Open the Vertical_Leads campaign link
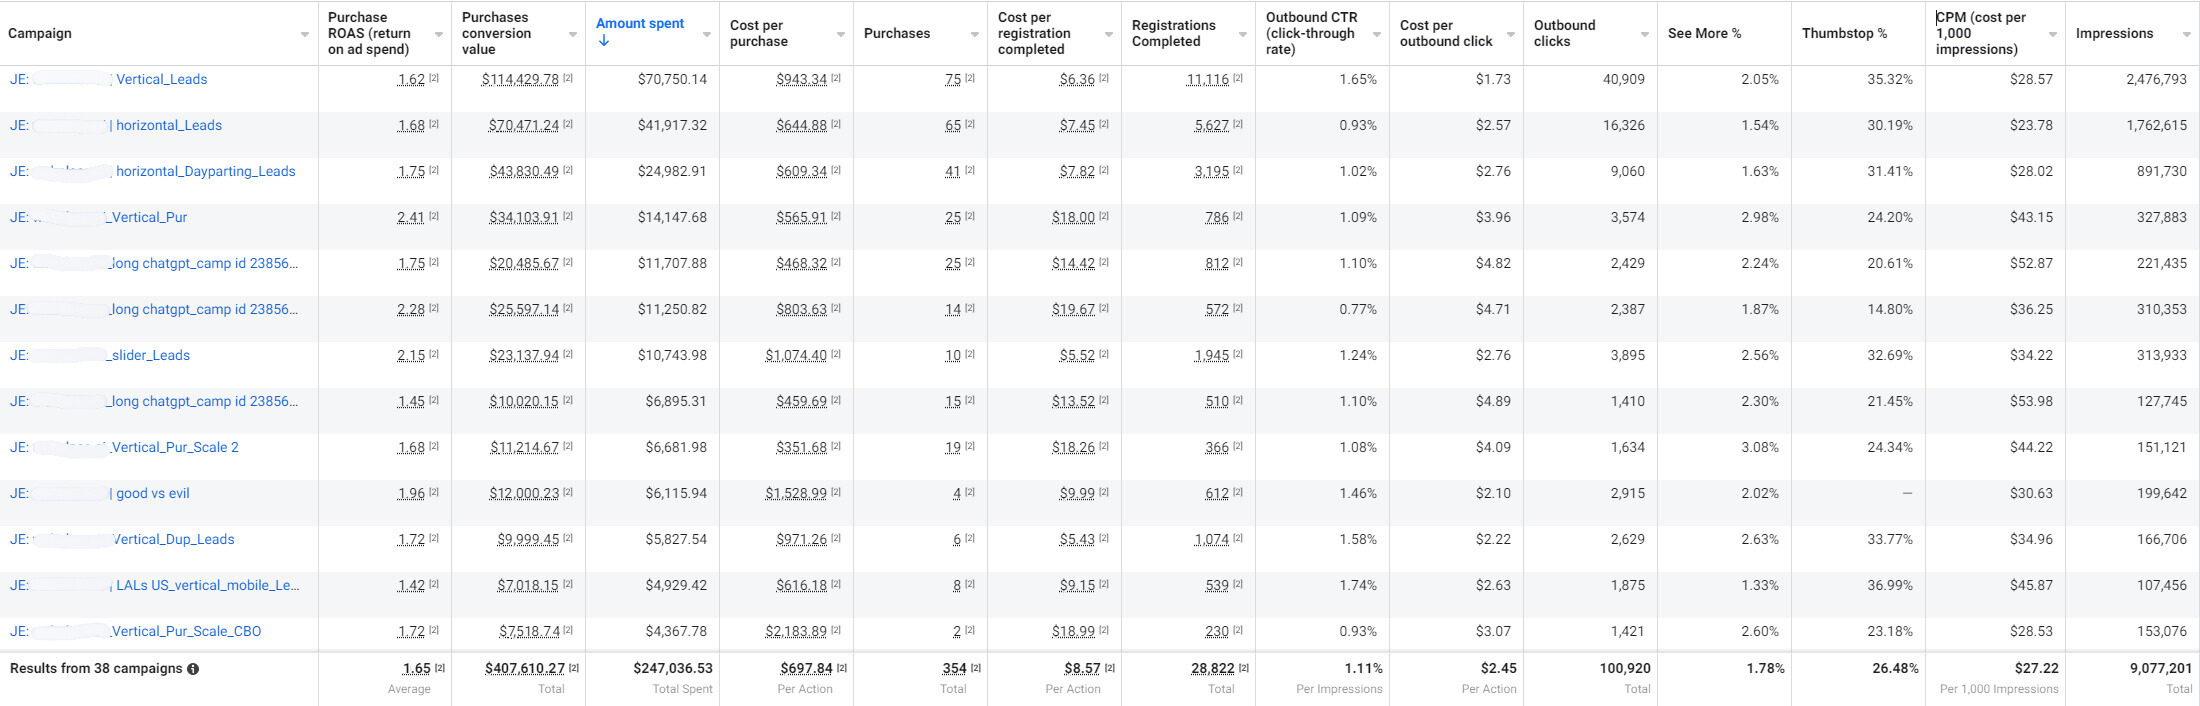The image size is (2200, 706). tap(161, 79)
